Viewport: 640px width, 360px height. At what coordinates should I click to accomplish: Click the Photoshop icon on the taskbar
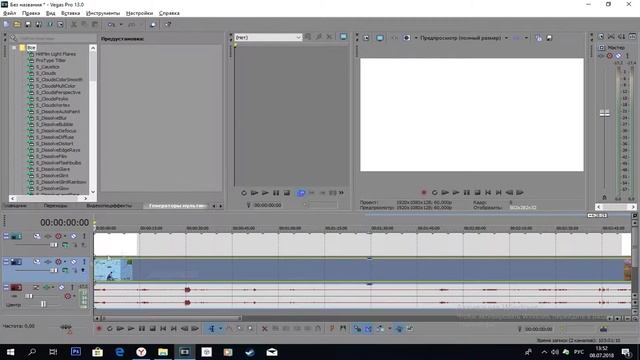pos(76,352)
